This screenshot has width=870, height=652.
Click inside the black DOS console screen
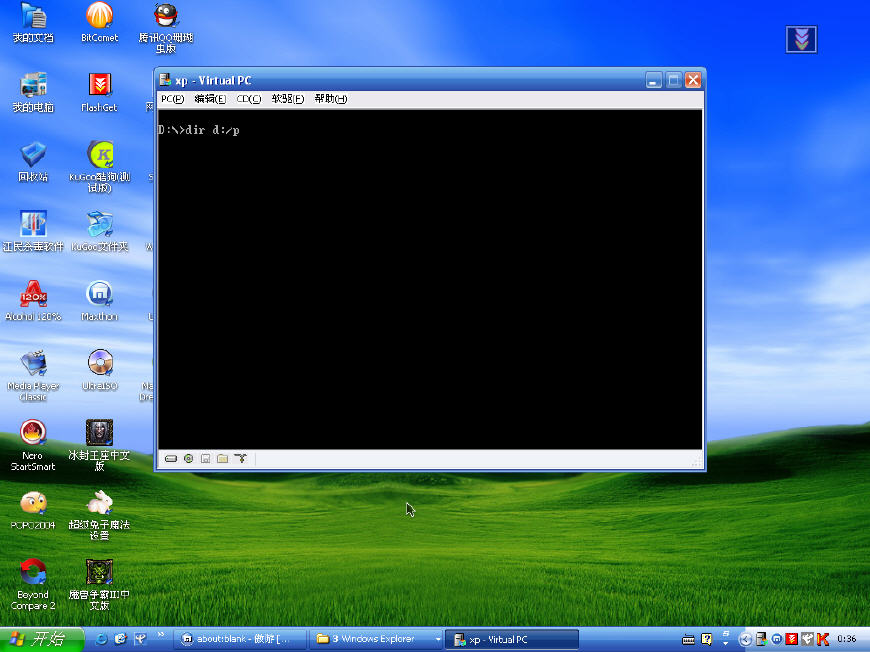(430, 279)
